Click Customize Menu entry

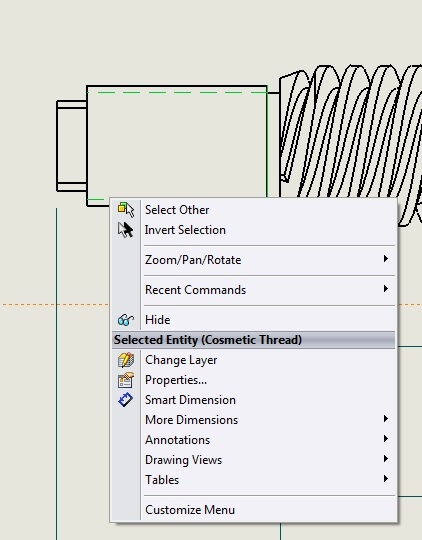253,510
